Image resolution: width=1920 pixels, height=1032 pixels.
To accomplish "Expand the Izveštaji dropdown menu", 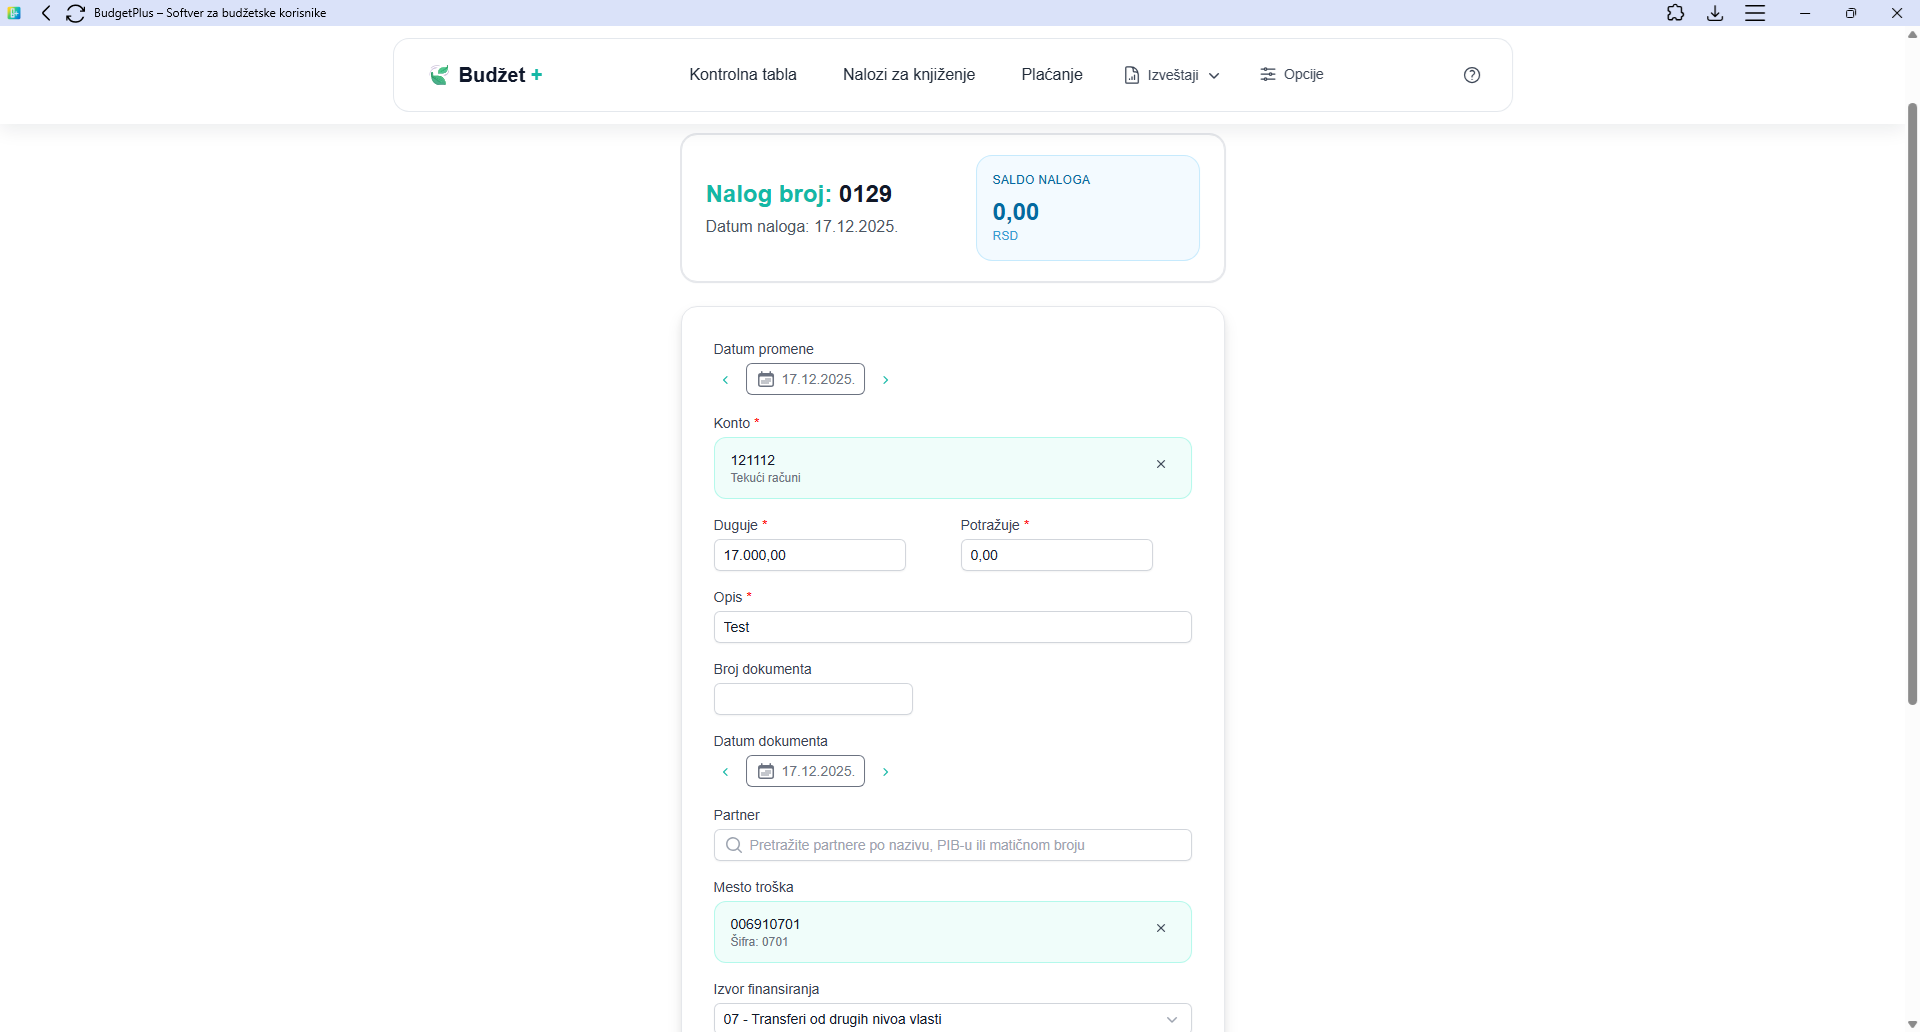I will pyautogui.click(x=1172, y=75).
